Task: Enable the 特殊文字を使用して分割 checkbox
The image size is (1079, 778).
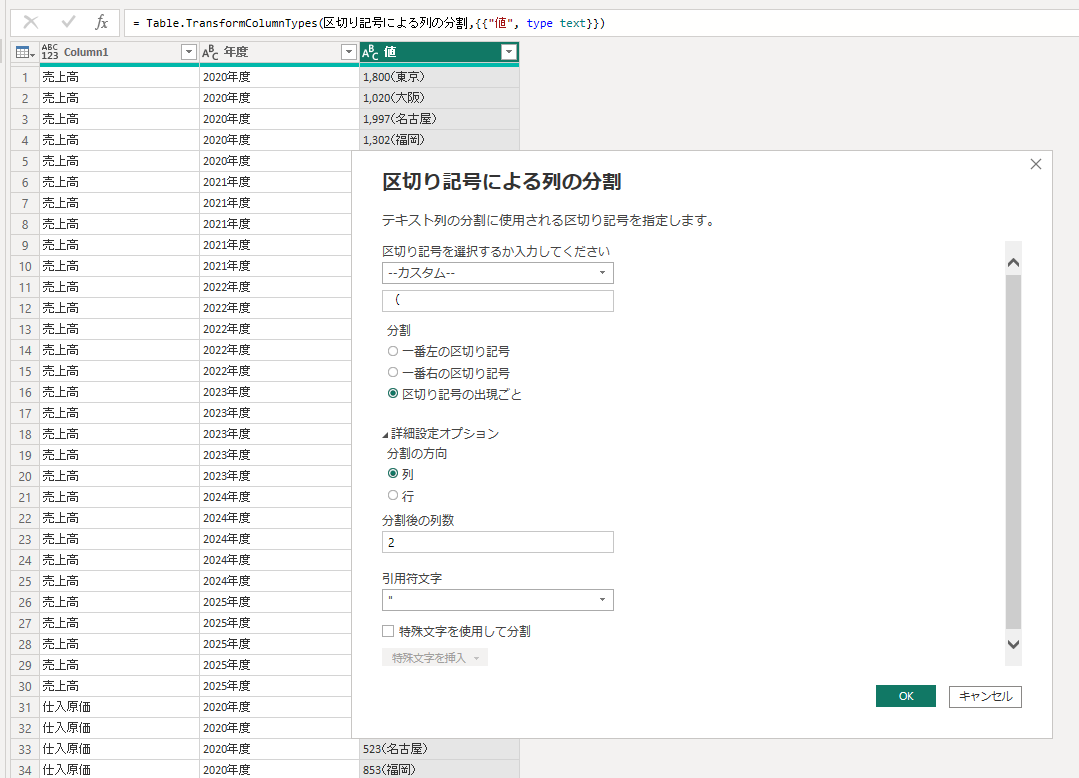Action: pos(389,631)
